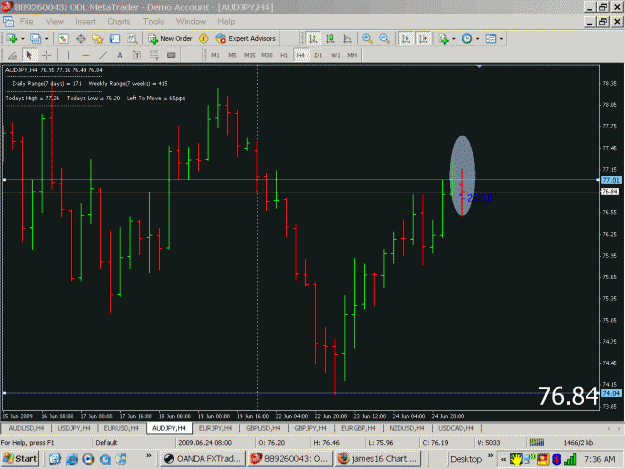The width and height of the screenshot is (625, 469).
Task: Switch to the GBPJPY,H4 chart tab
Action: (311, 428)
